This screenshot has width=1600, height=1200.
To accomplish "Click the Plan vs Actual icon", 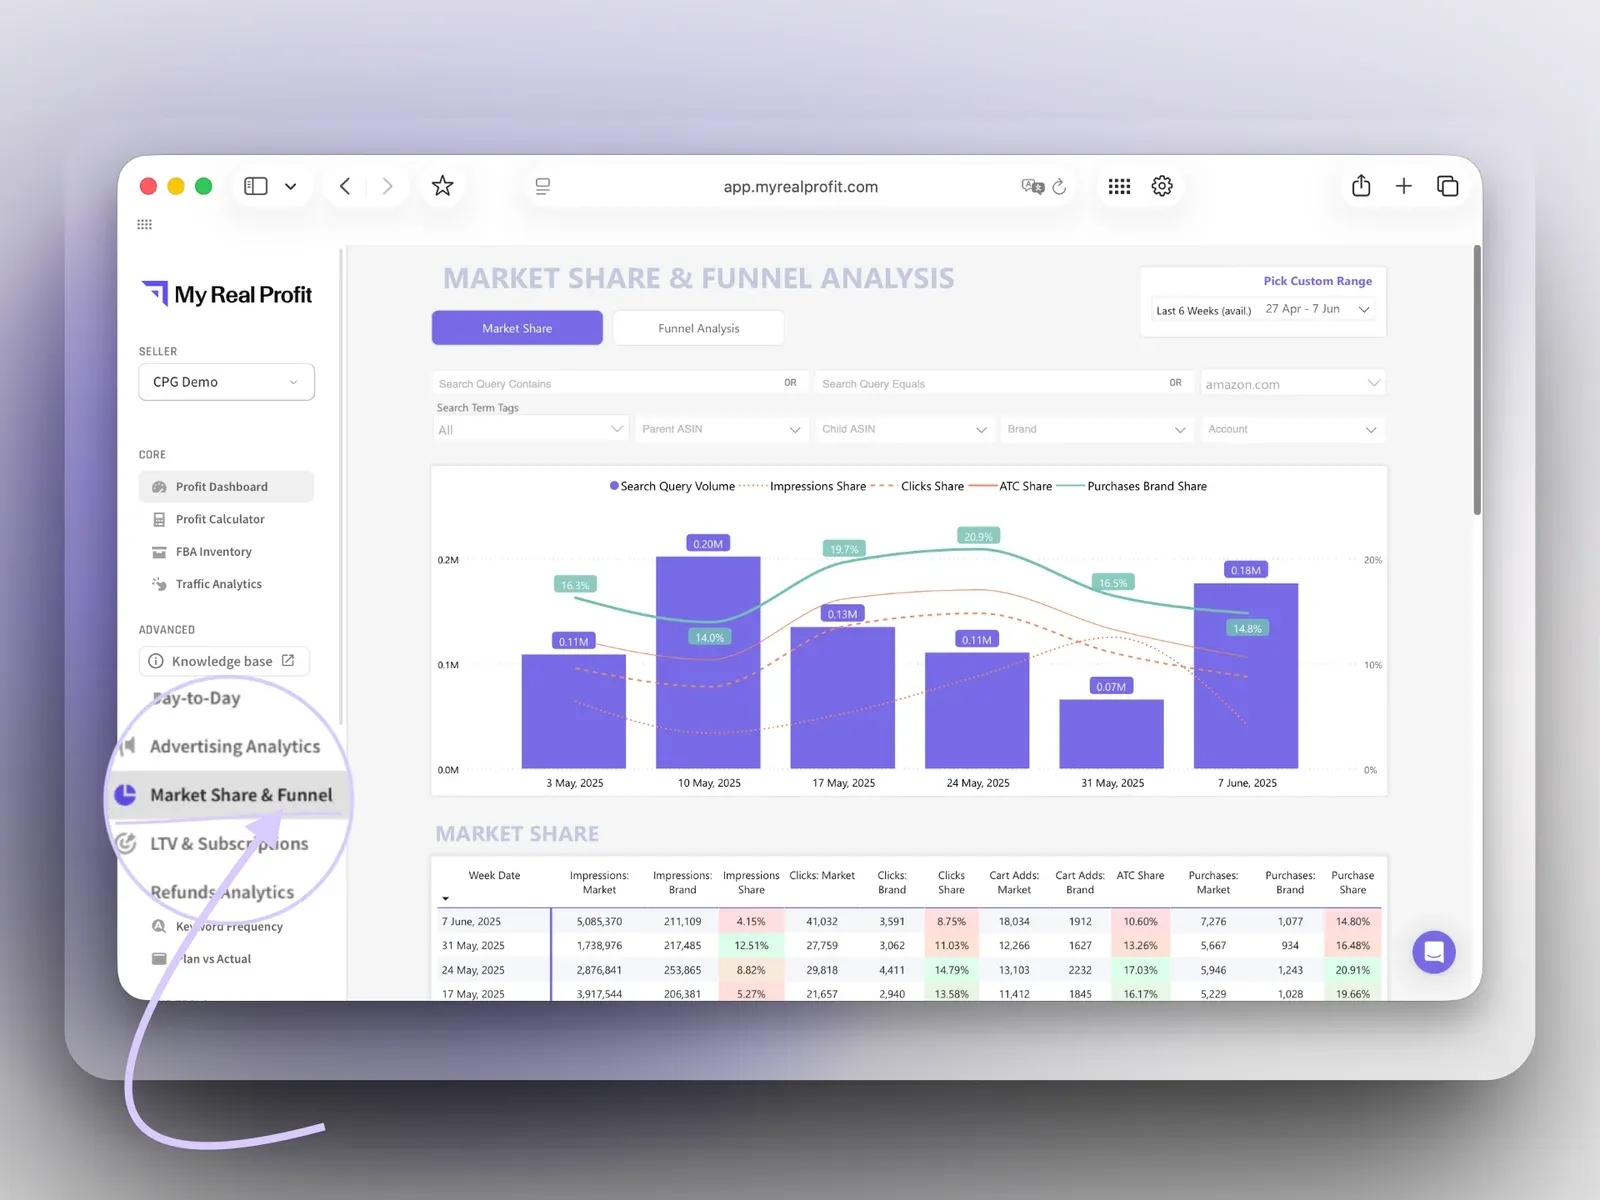I will point(159,958).
